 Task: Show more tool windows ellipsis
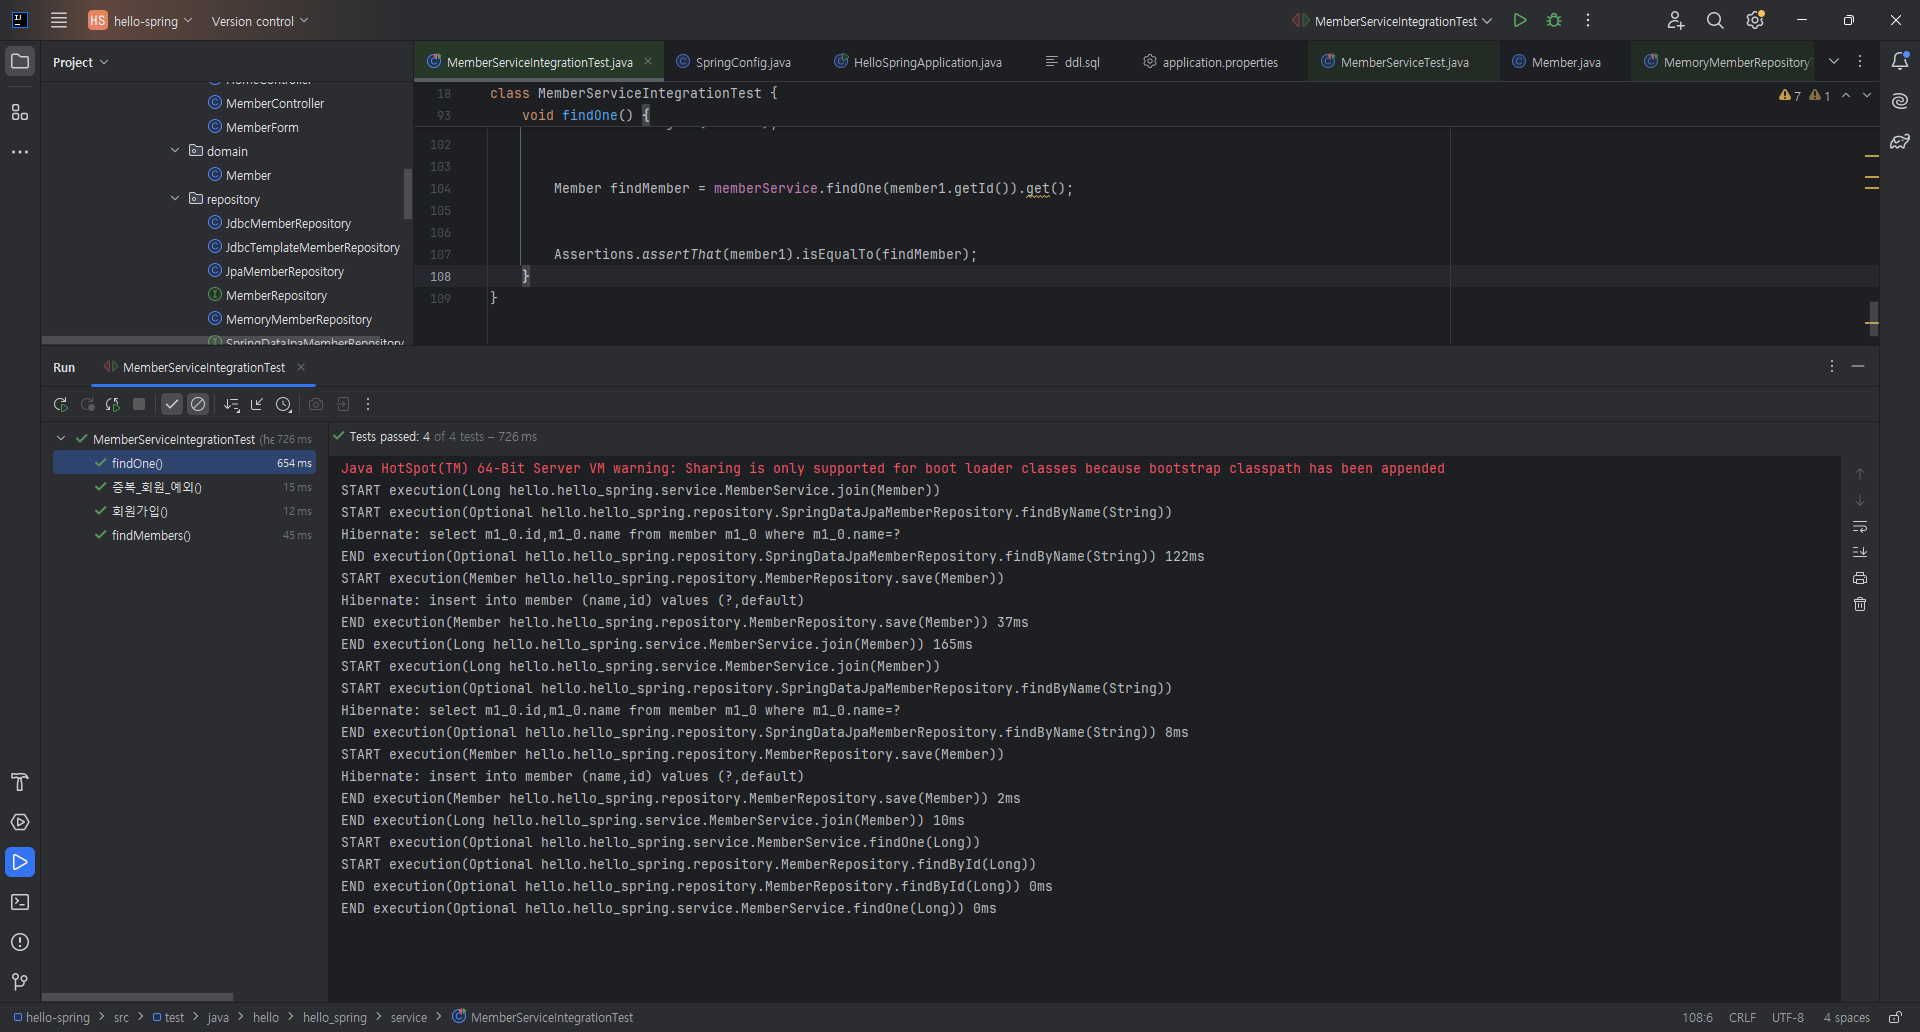[x=20, y=152]
